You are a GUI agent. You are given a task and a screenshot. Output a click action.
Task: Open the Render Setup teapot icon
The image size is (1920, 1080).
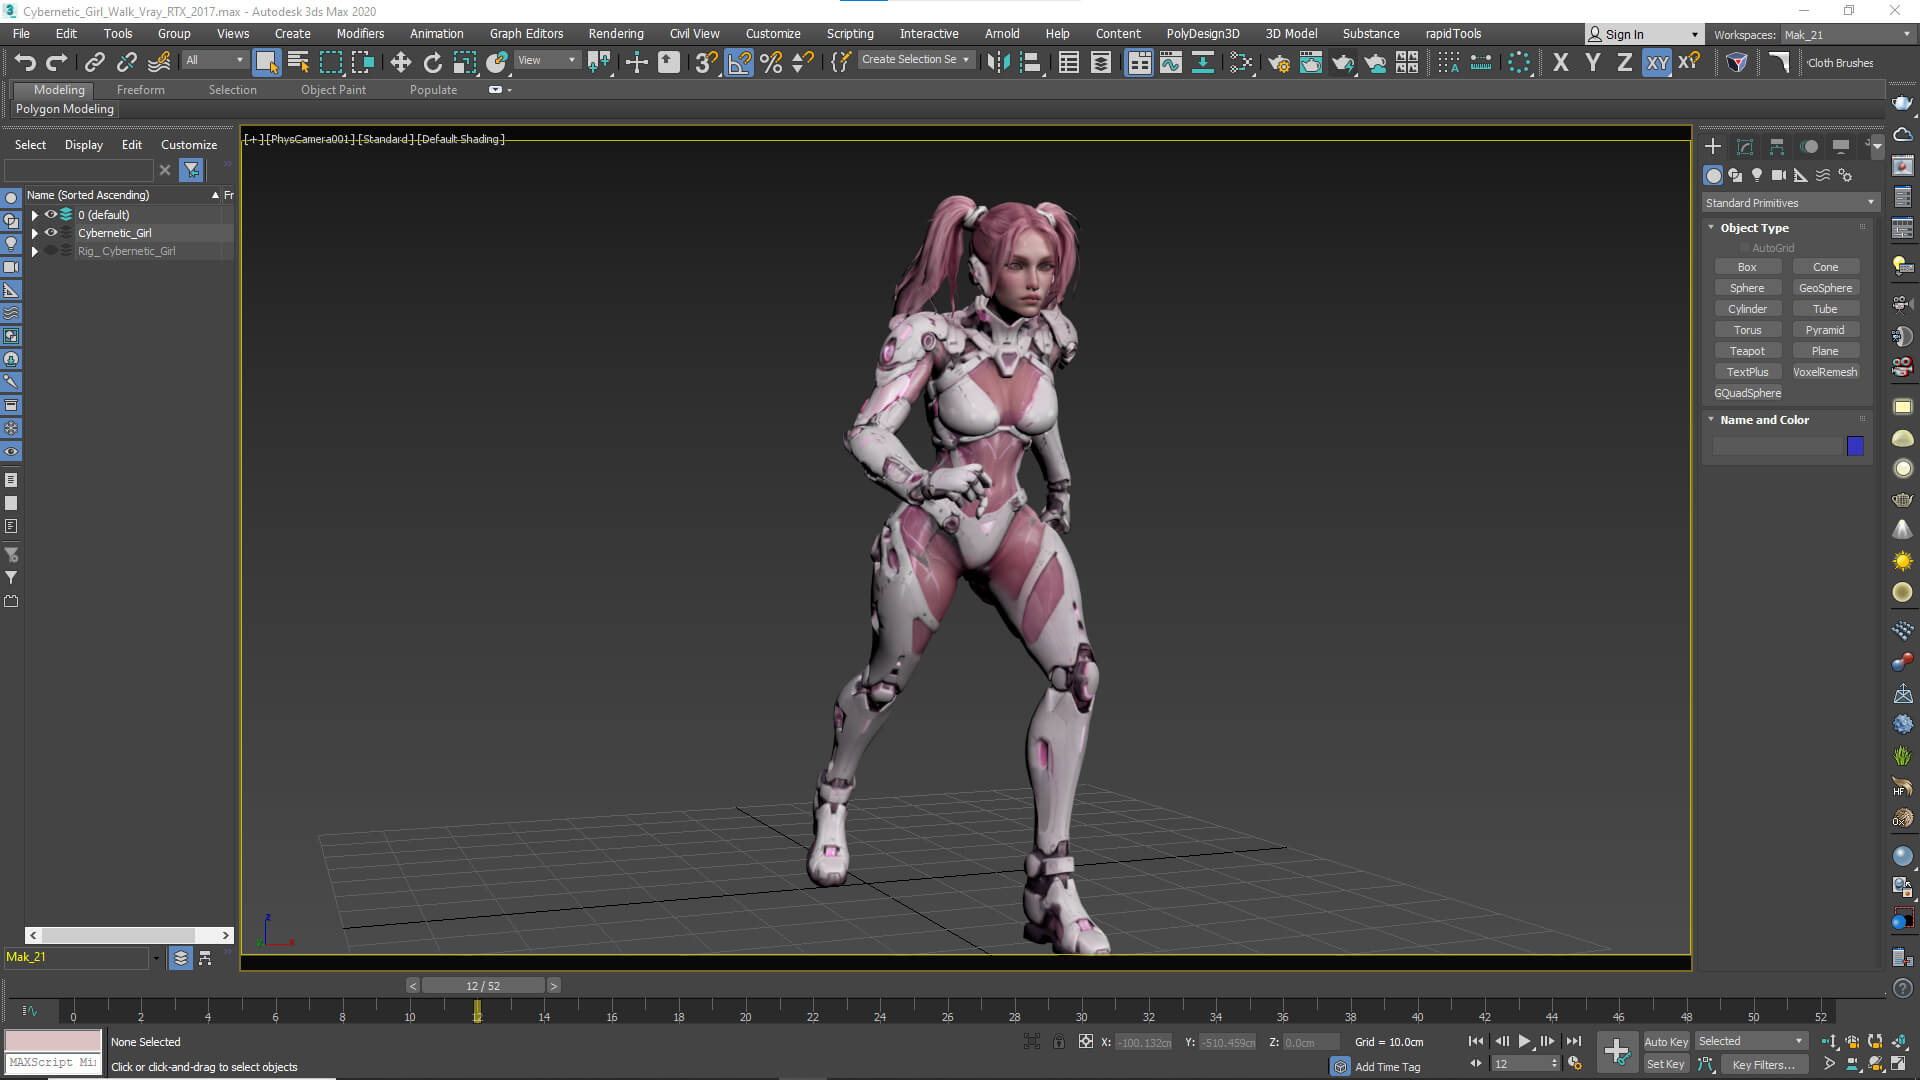[1278, 63]
